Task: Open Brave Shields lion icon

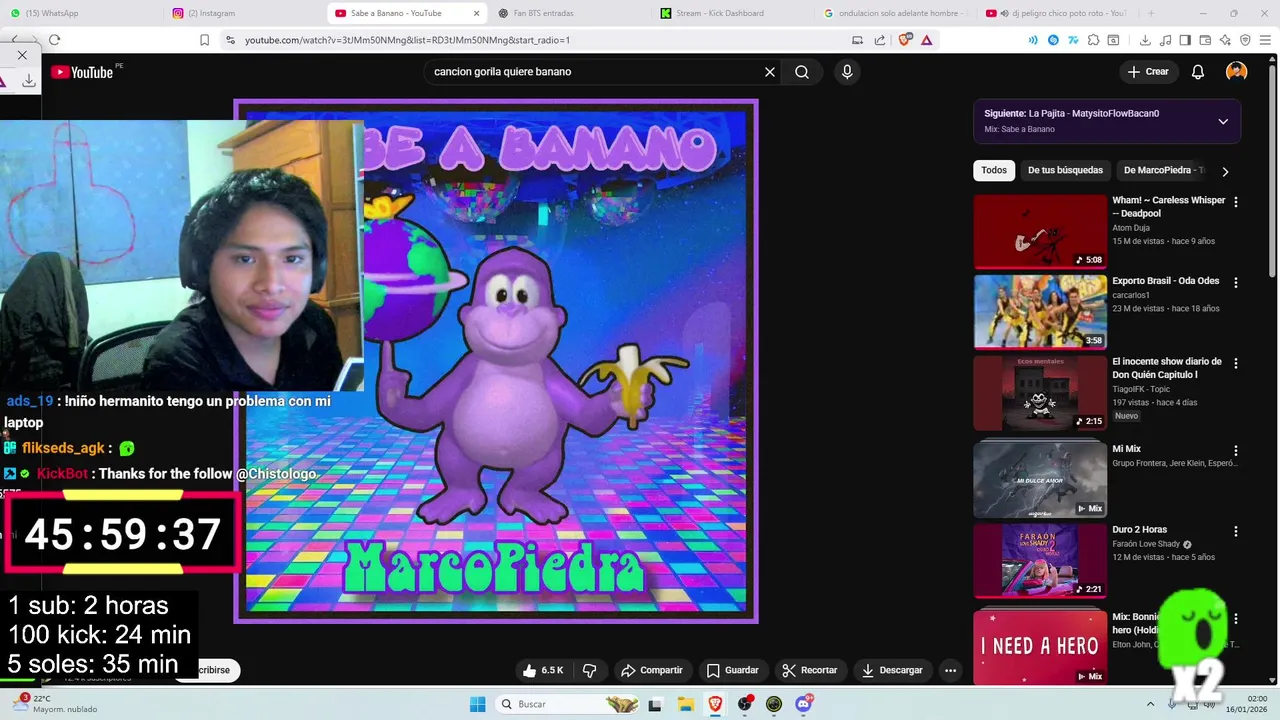Action: pyautogui.click(x=905, y=40)
